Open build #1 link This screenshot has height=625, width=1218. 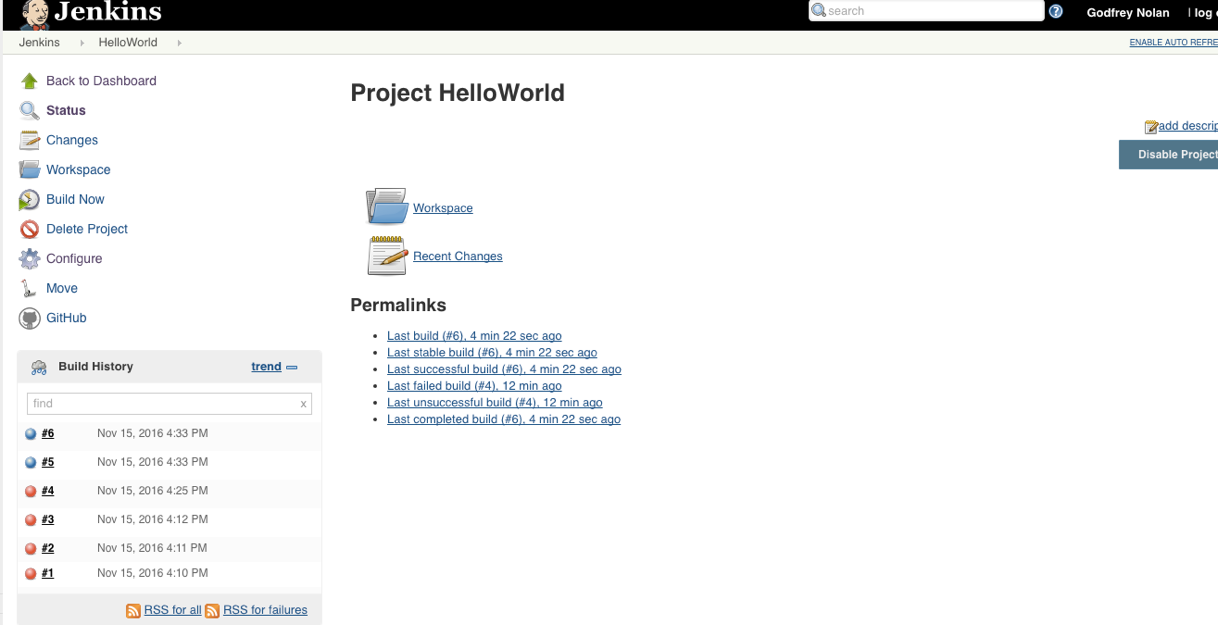tap(48, 574)
